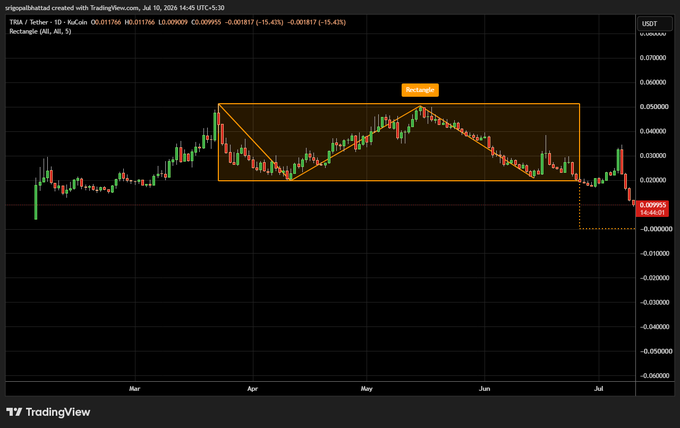Screen dimensions: 680x428
Task: Click the -0.010000 price axis label
Action: (x=653, y=253)
